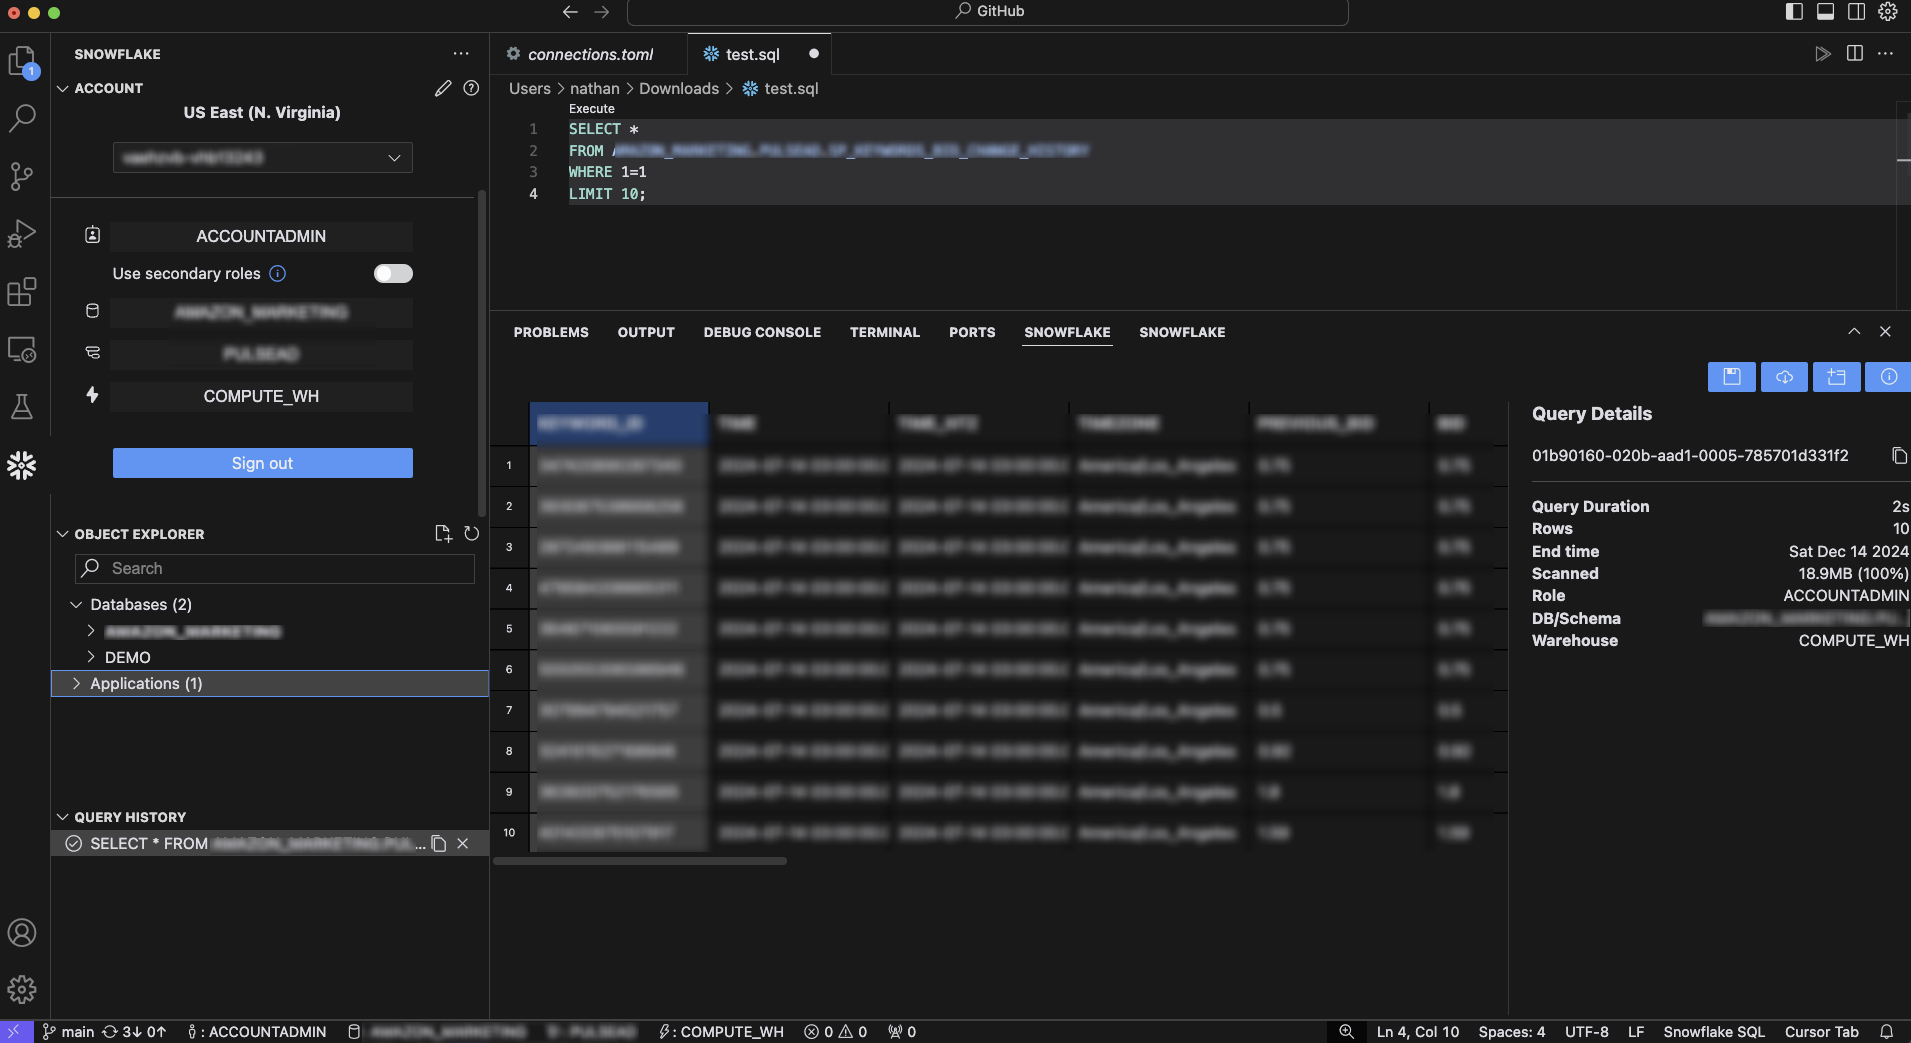This screenshot has height=1043, width=1911.
Task: Open the Remote Explorer view
Action: (22, 350)
